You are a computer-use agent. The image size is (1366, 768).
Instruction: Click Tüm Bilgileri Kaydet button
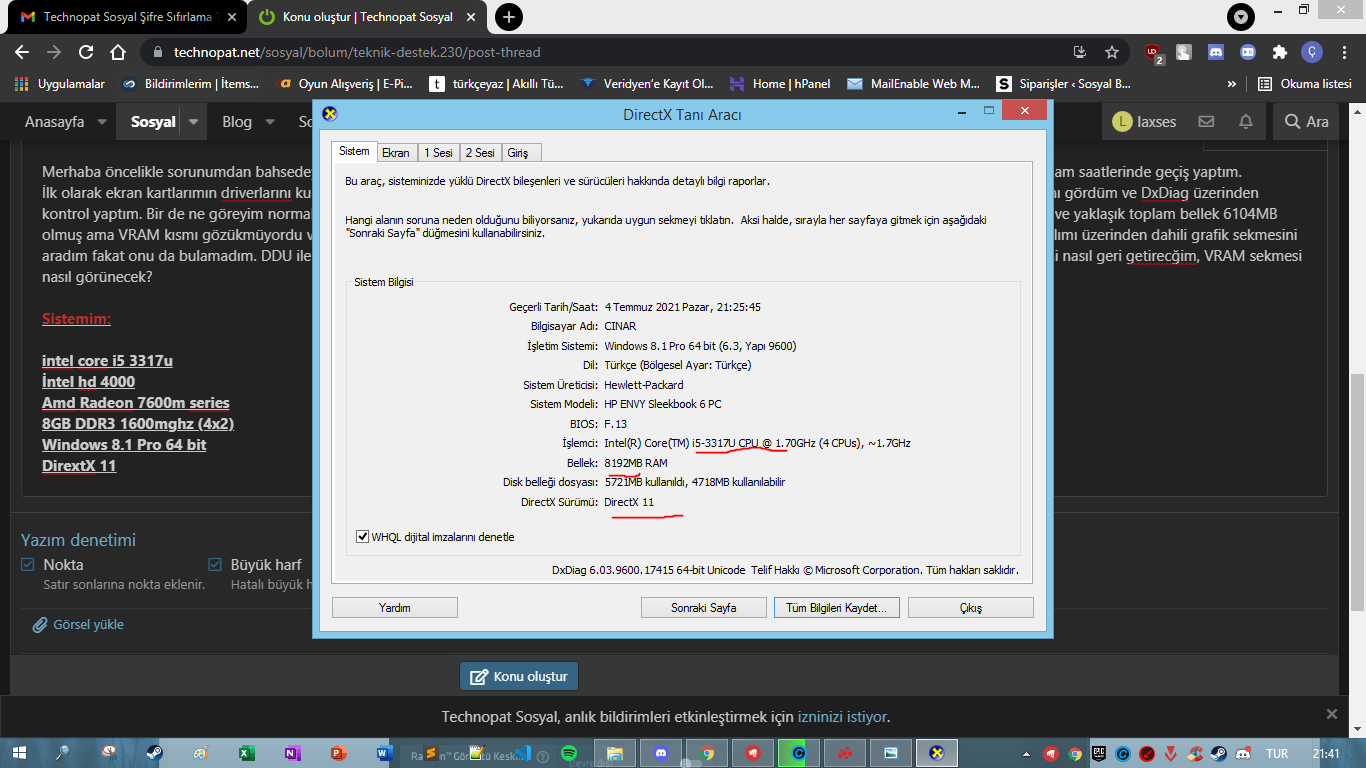point(837,608)
